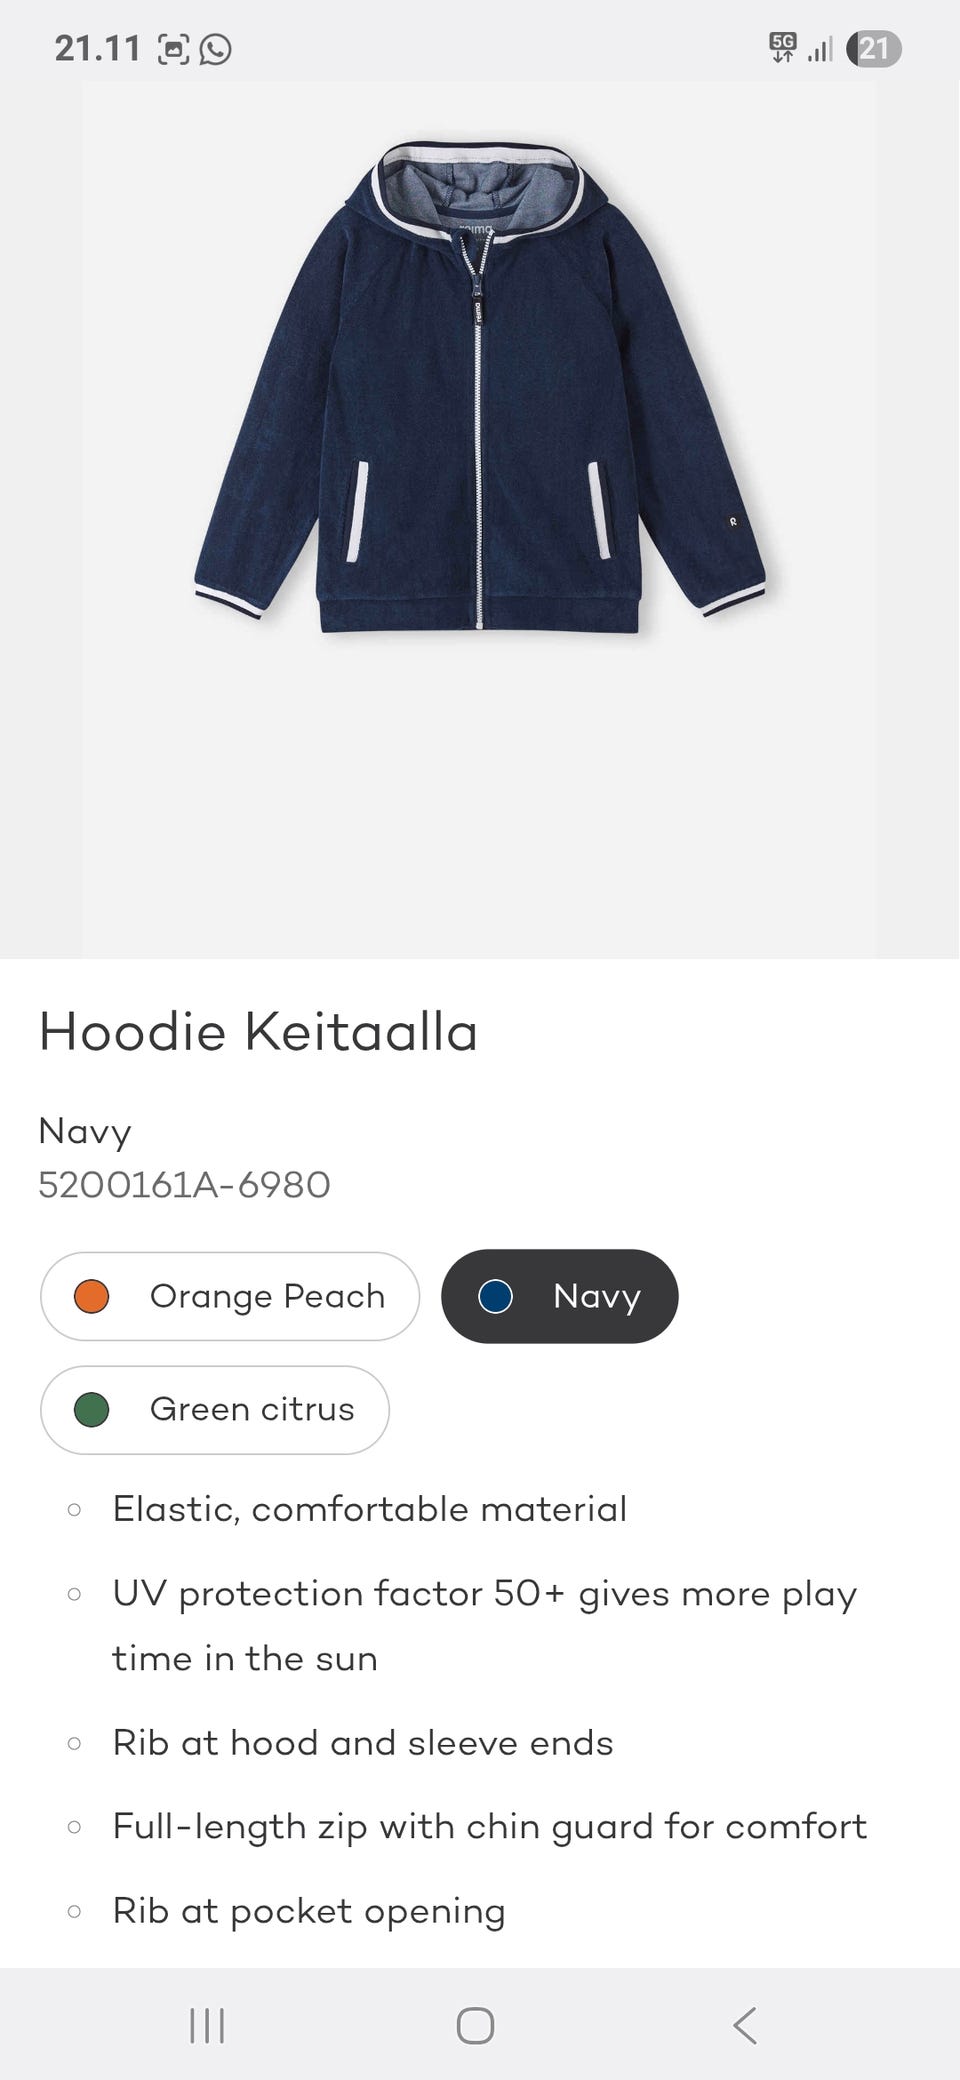Tap the 5G network indicator
Image resolution: width=960 pixels, height=2080 pixels.
783,47
